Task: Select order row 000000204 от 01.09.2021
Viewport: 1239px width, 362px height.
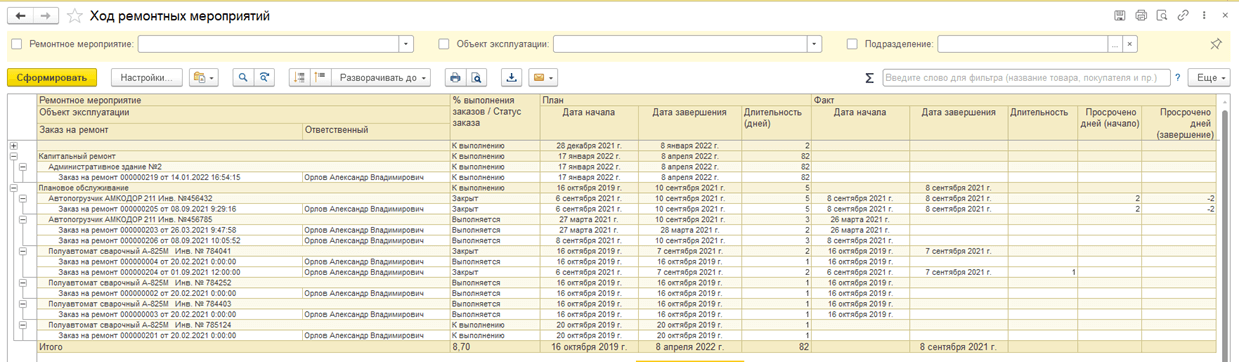Action: coord(149,272)
